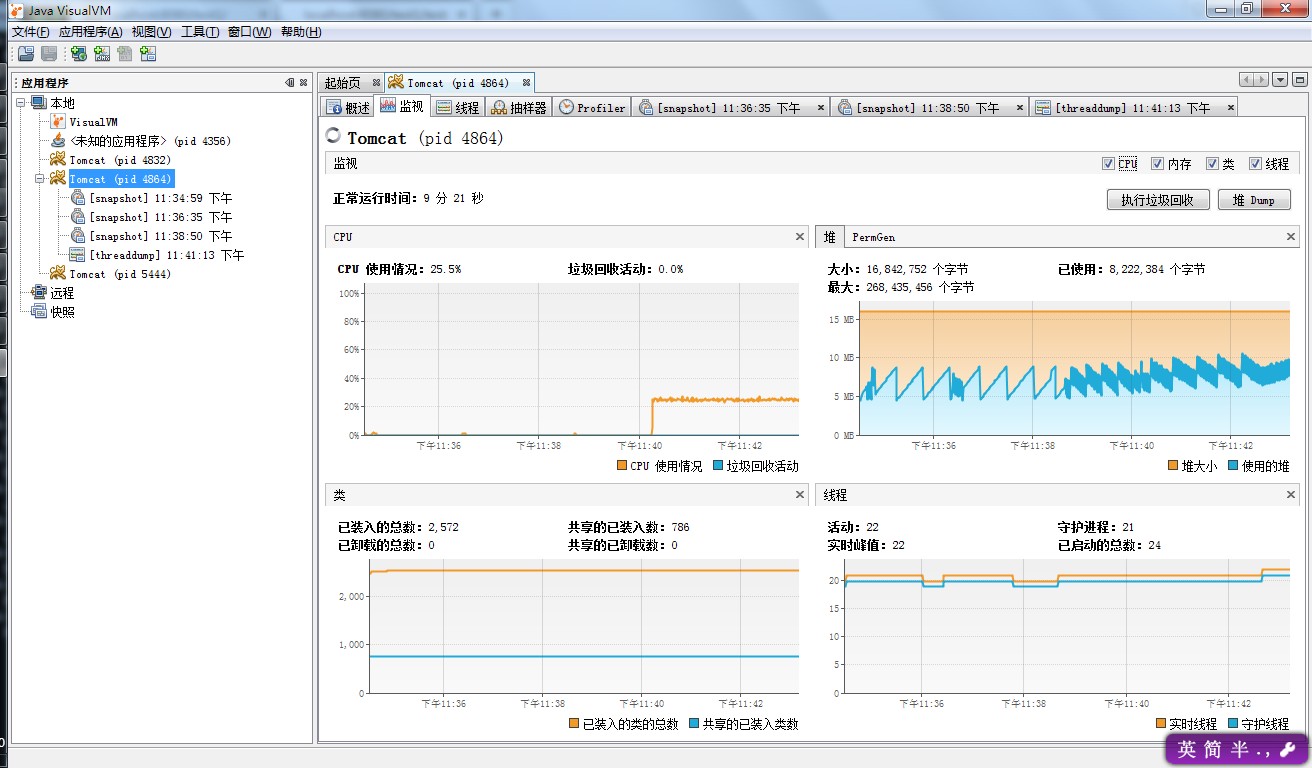1312x768 pixels.
Task: Open the 窗口(W) menu
Action: [250, 32]
